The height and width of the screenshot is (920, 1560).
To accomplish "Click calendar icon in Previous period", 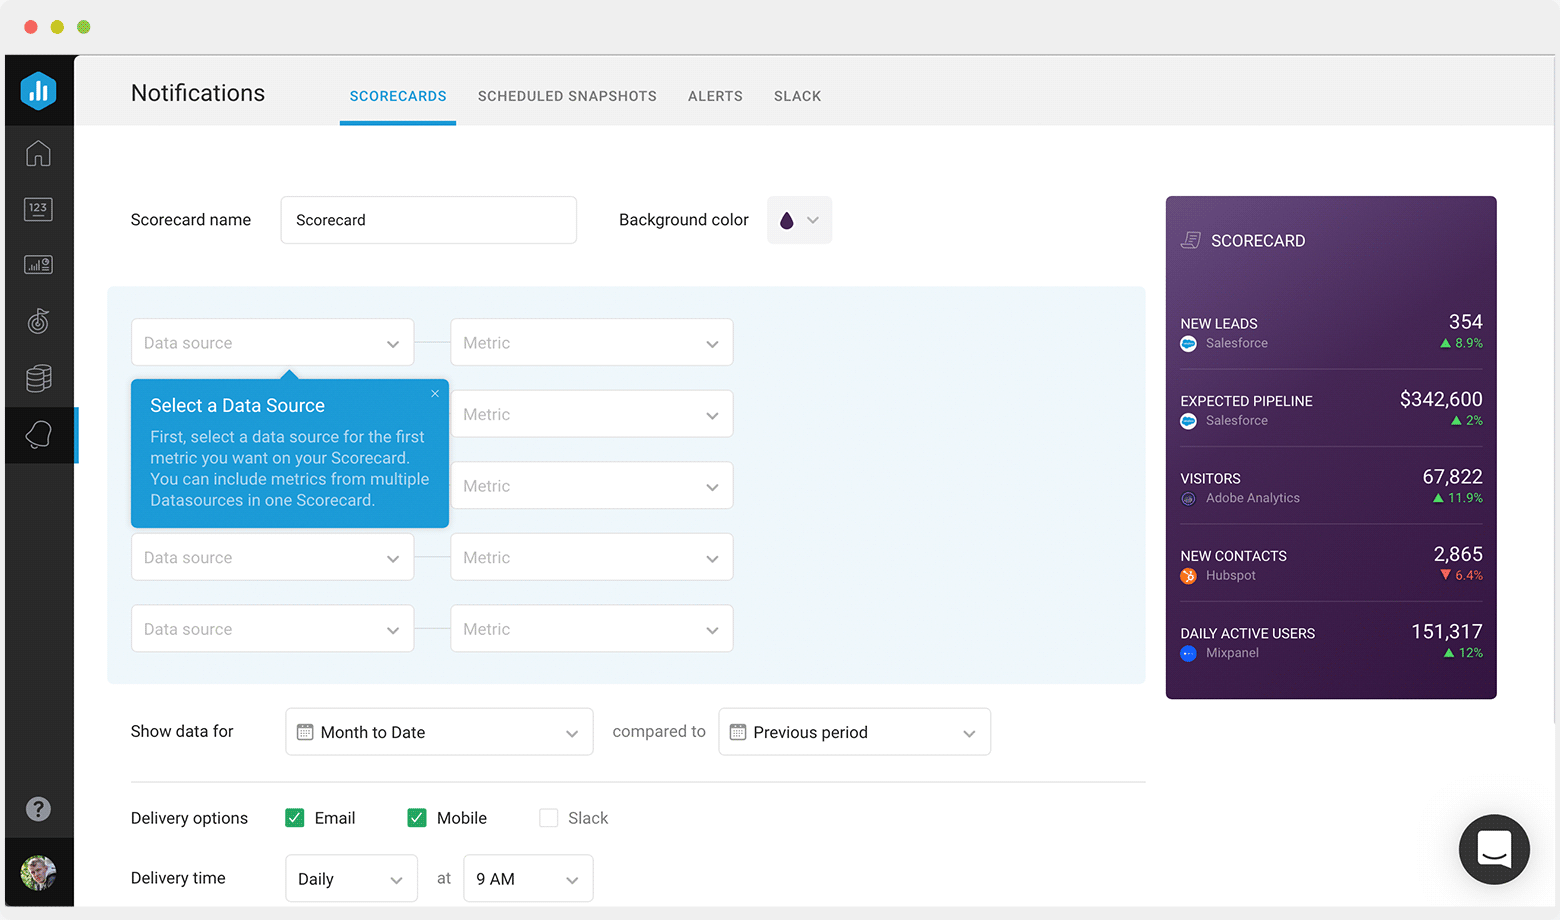I will [738, 732].
